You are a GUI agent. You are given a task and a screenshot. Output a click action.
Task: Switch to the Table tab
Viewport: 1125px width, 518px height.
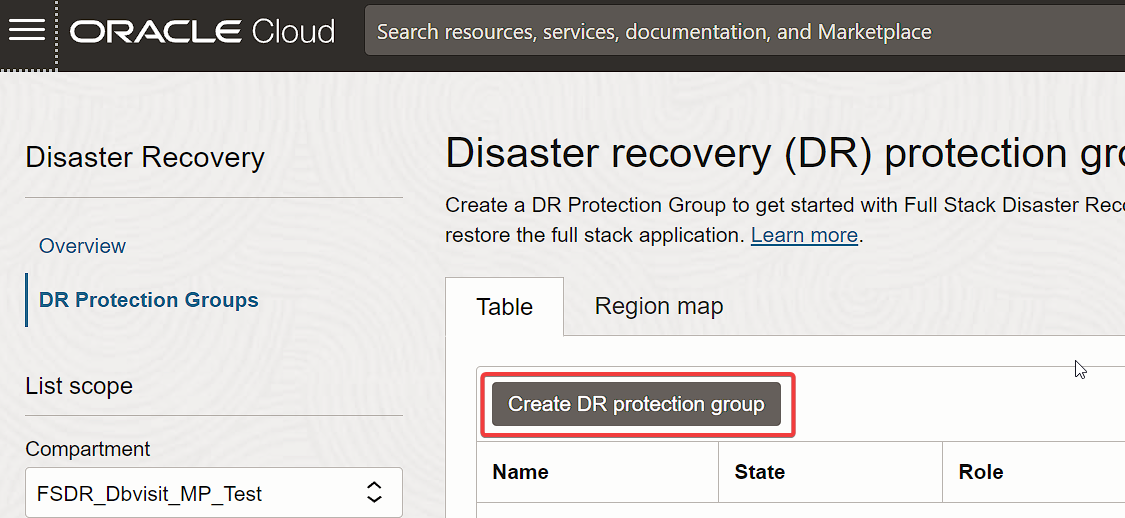point(504,307)
